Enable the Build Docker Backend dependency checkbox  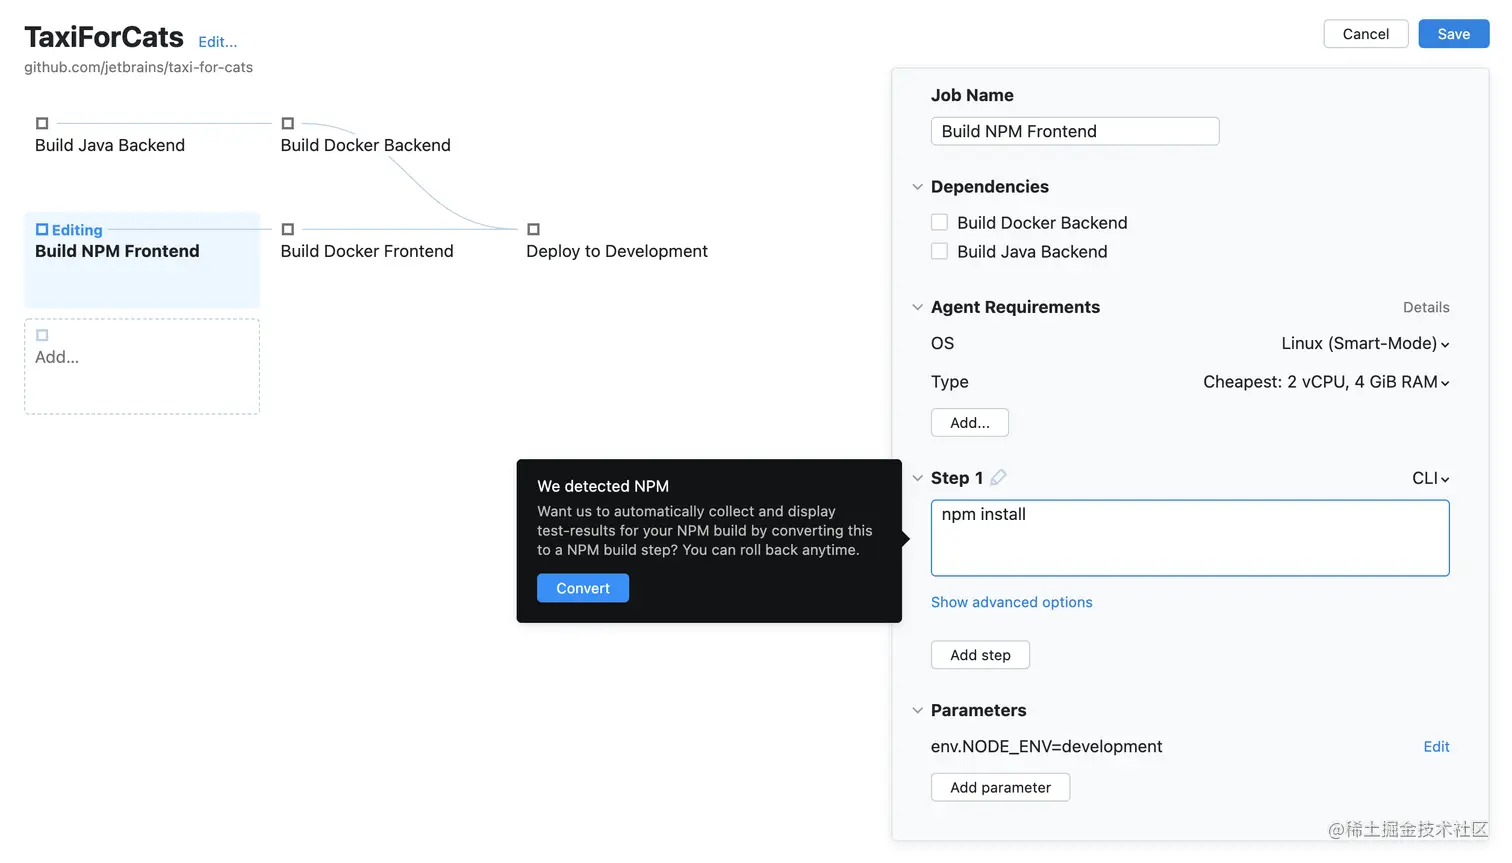(939, 223)
